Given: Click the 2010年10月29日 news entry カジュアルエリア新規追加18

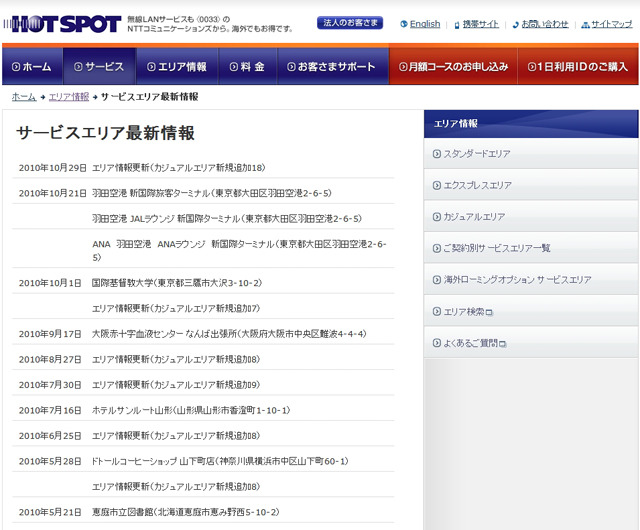Looking at the screenshot, I should [x=178, y=168].
